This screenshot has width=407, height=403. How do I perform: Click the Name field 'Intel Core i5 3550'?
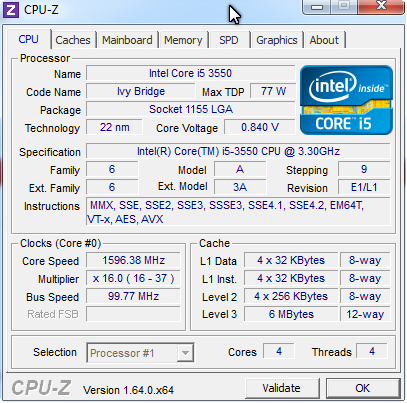click(x=190, y=73)
